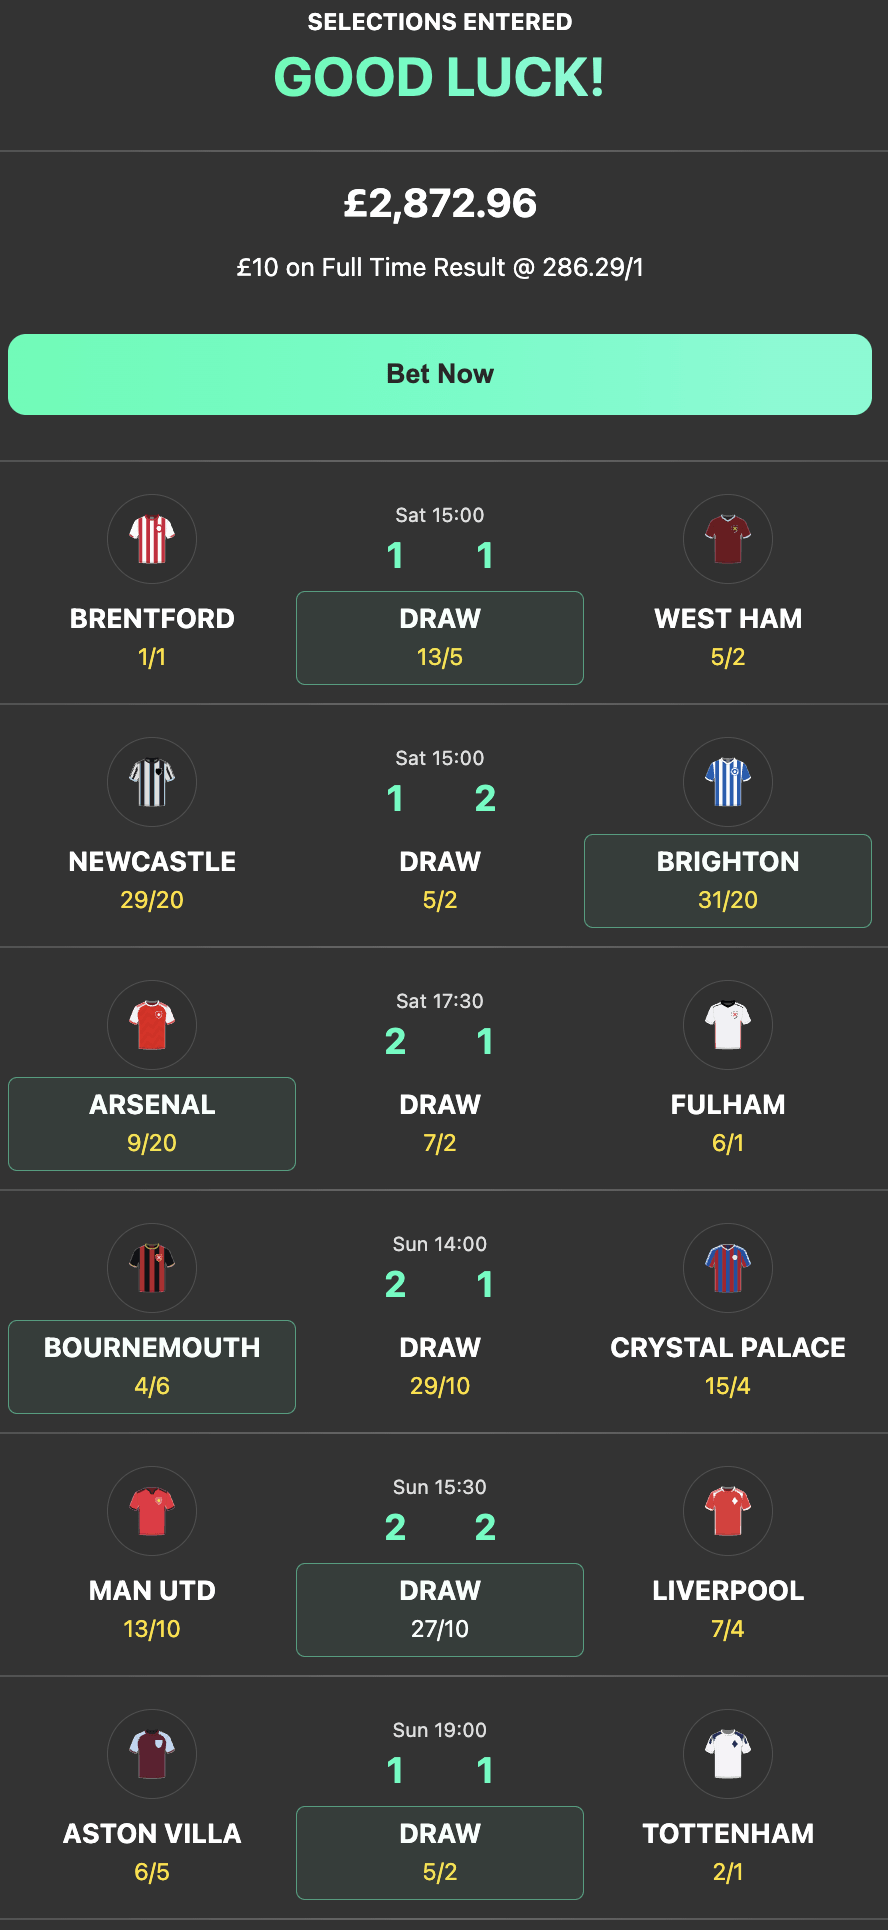Viewport: 888px width, 1930px height.
Task: Click the Crystal Palace shirt icon
Action: tap(727, 1268)
